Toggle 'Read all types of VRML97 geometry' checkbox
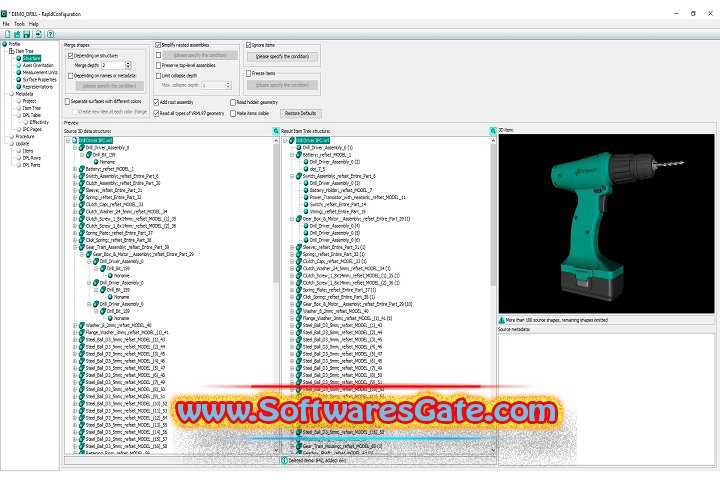This screenshot has width=720, height=480. coord(156,113)
